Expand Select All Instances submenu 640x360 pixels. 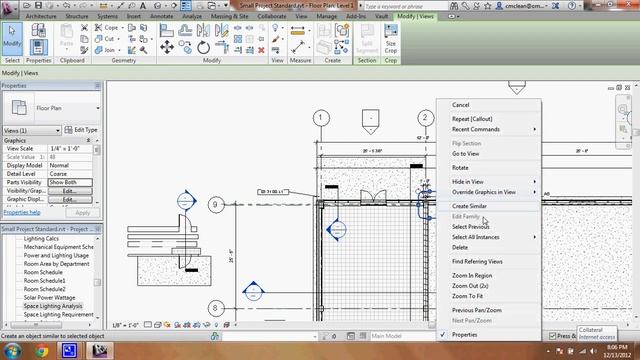point(489,237)
